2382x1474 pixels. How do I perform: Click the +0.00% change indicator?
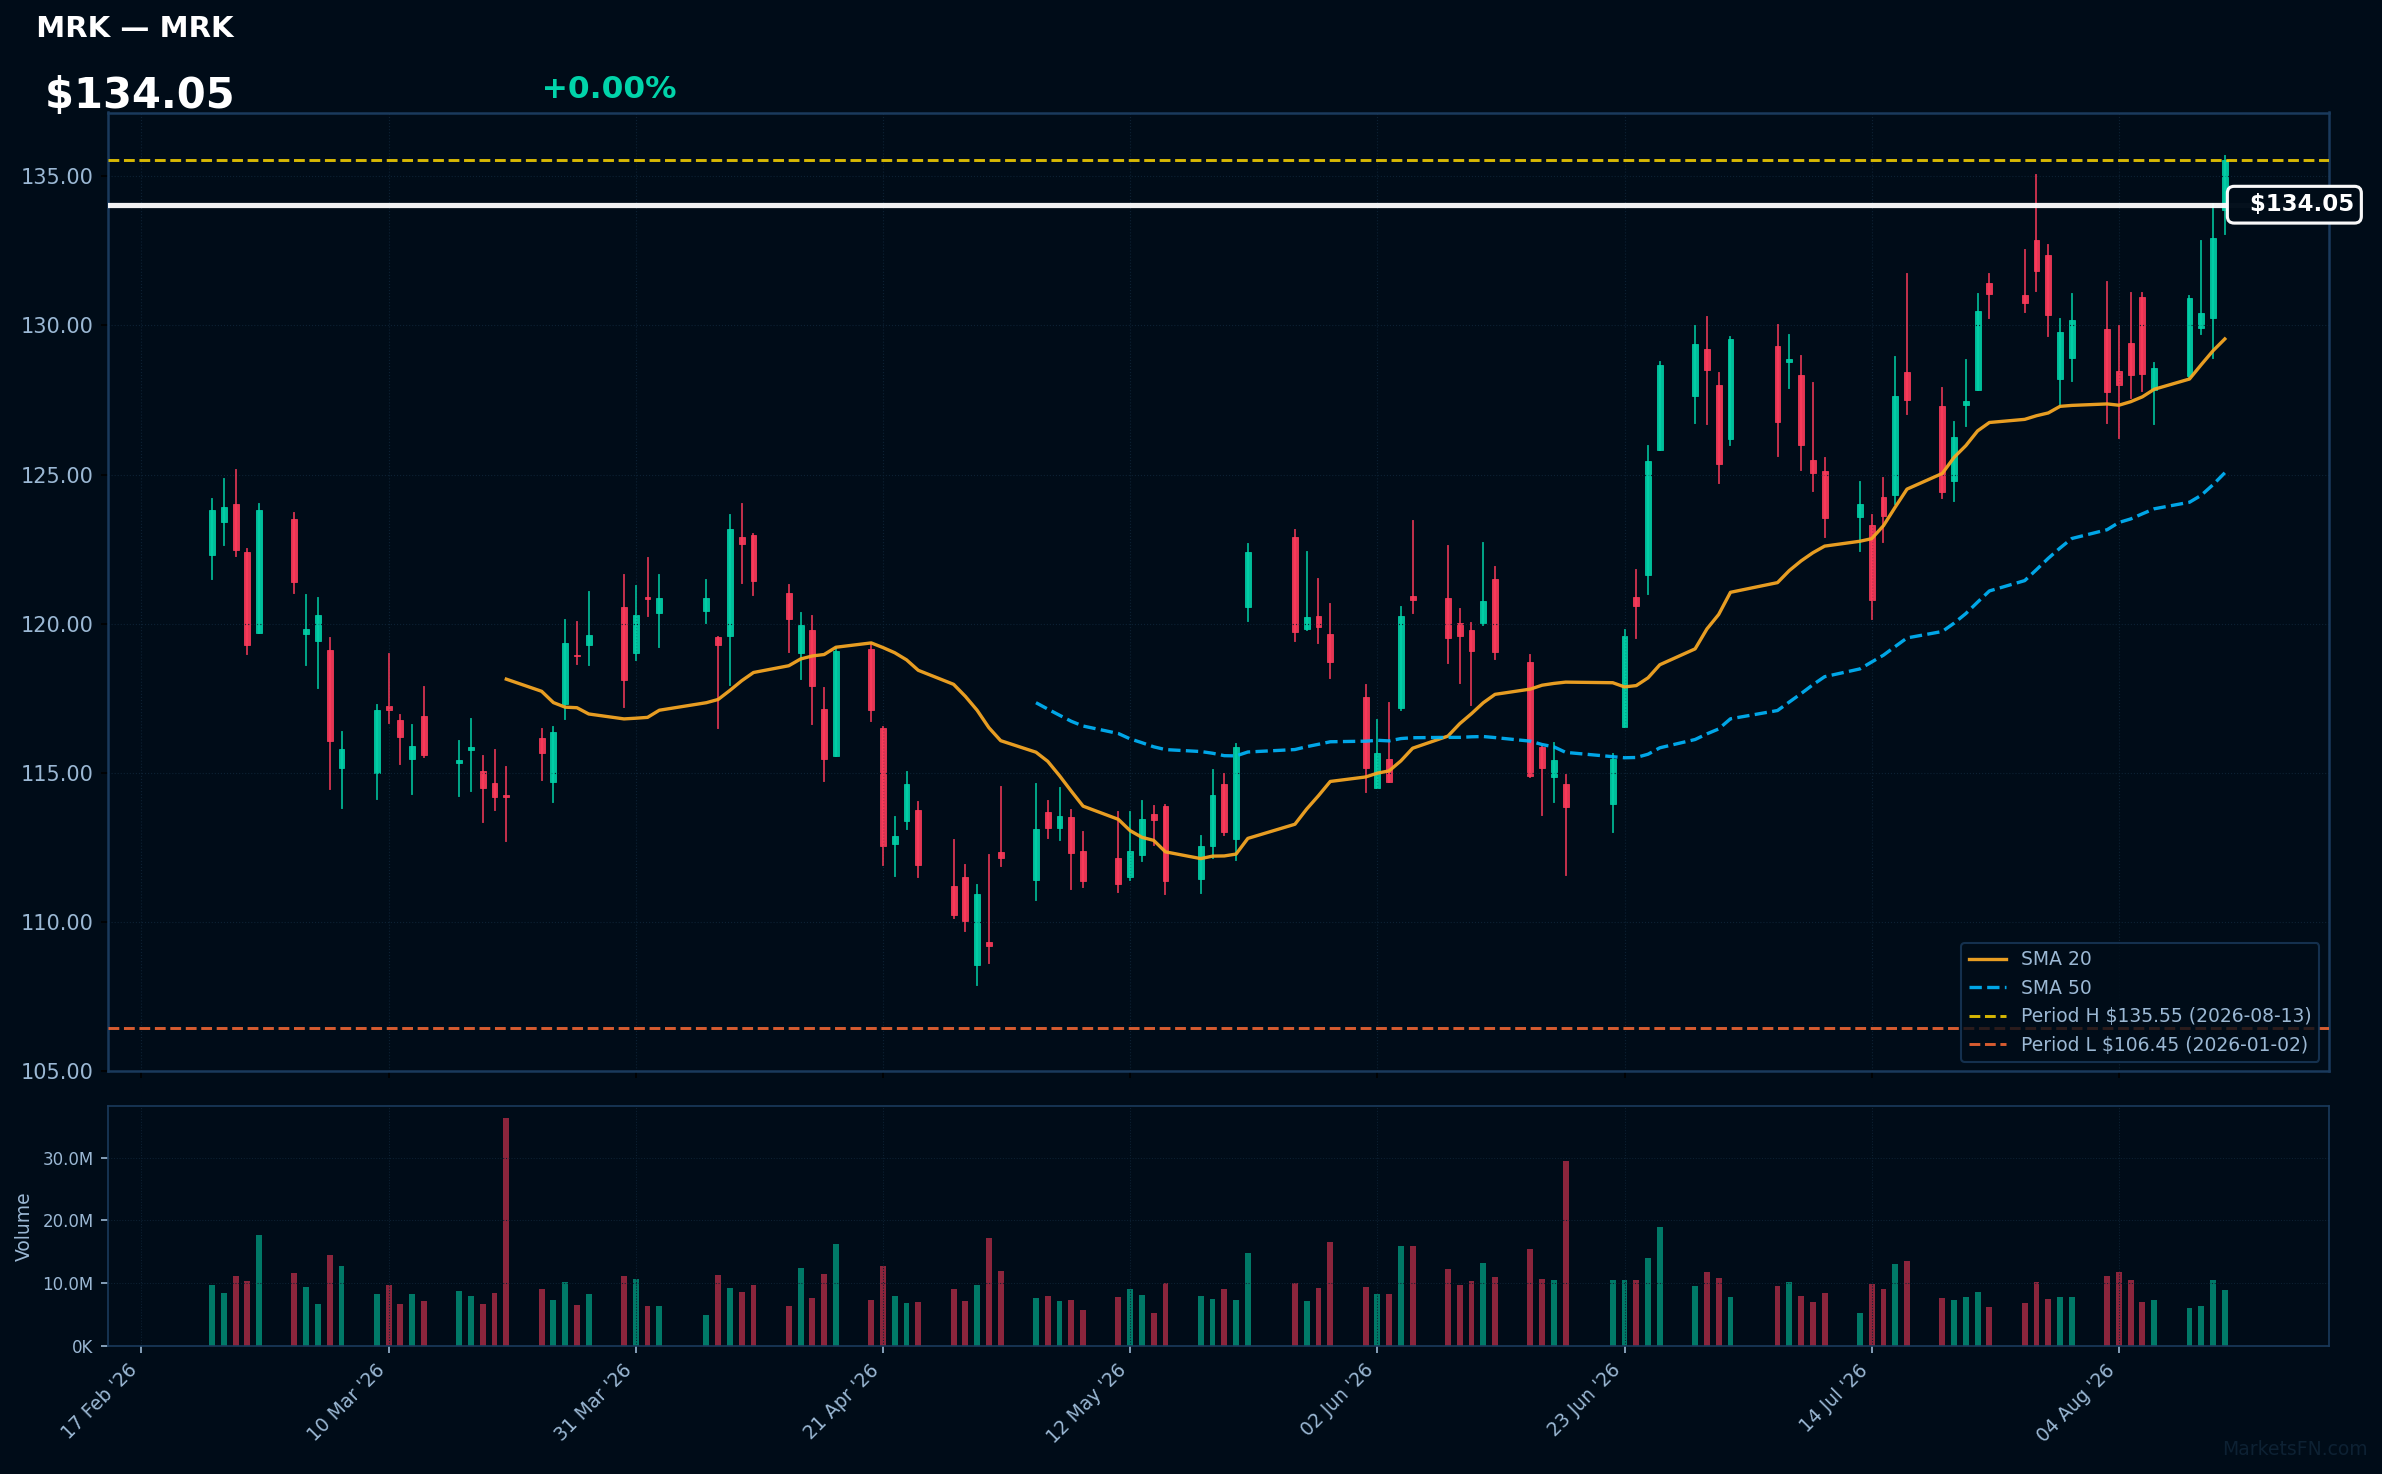[x=609, y=88]
